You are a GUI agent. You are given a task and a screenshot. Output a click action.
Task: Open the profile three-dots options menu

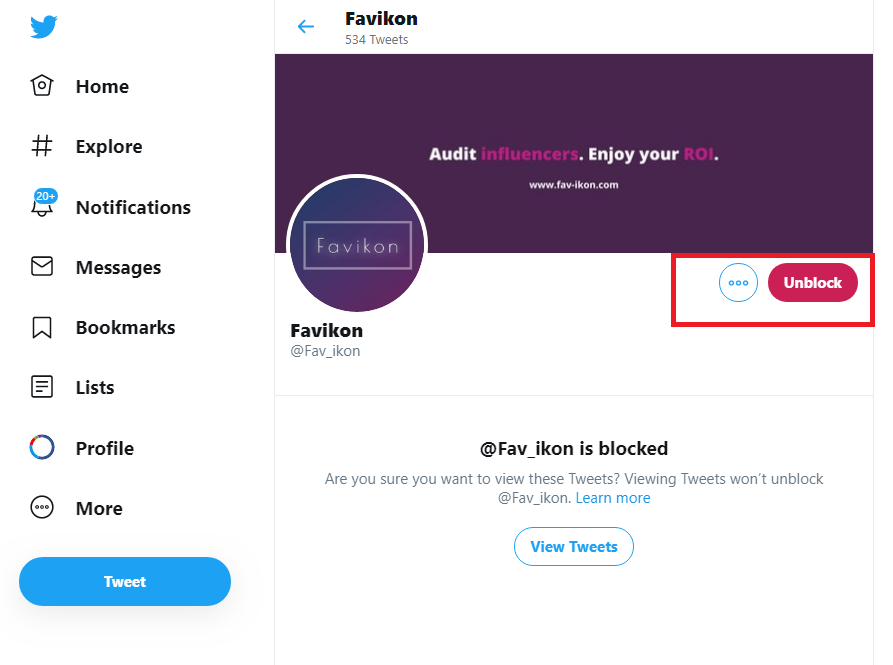click(x=738, y=283)
